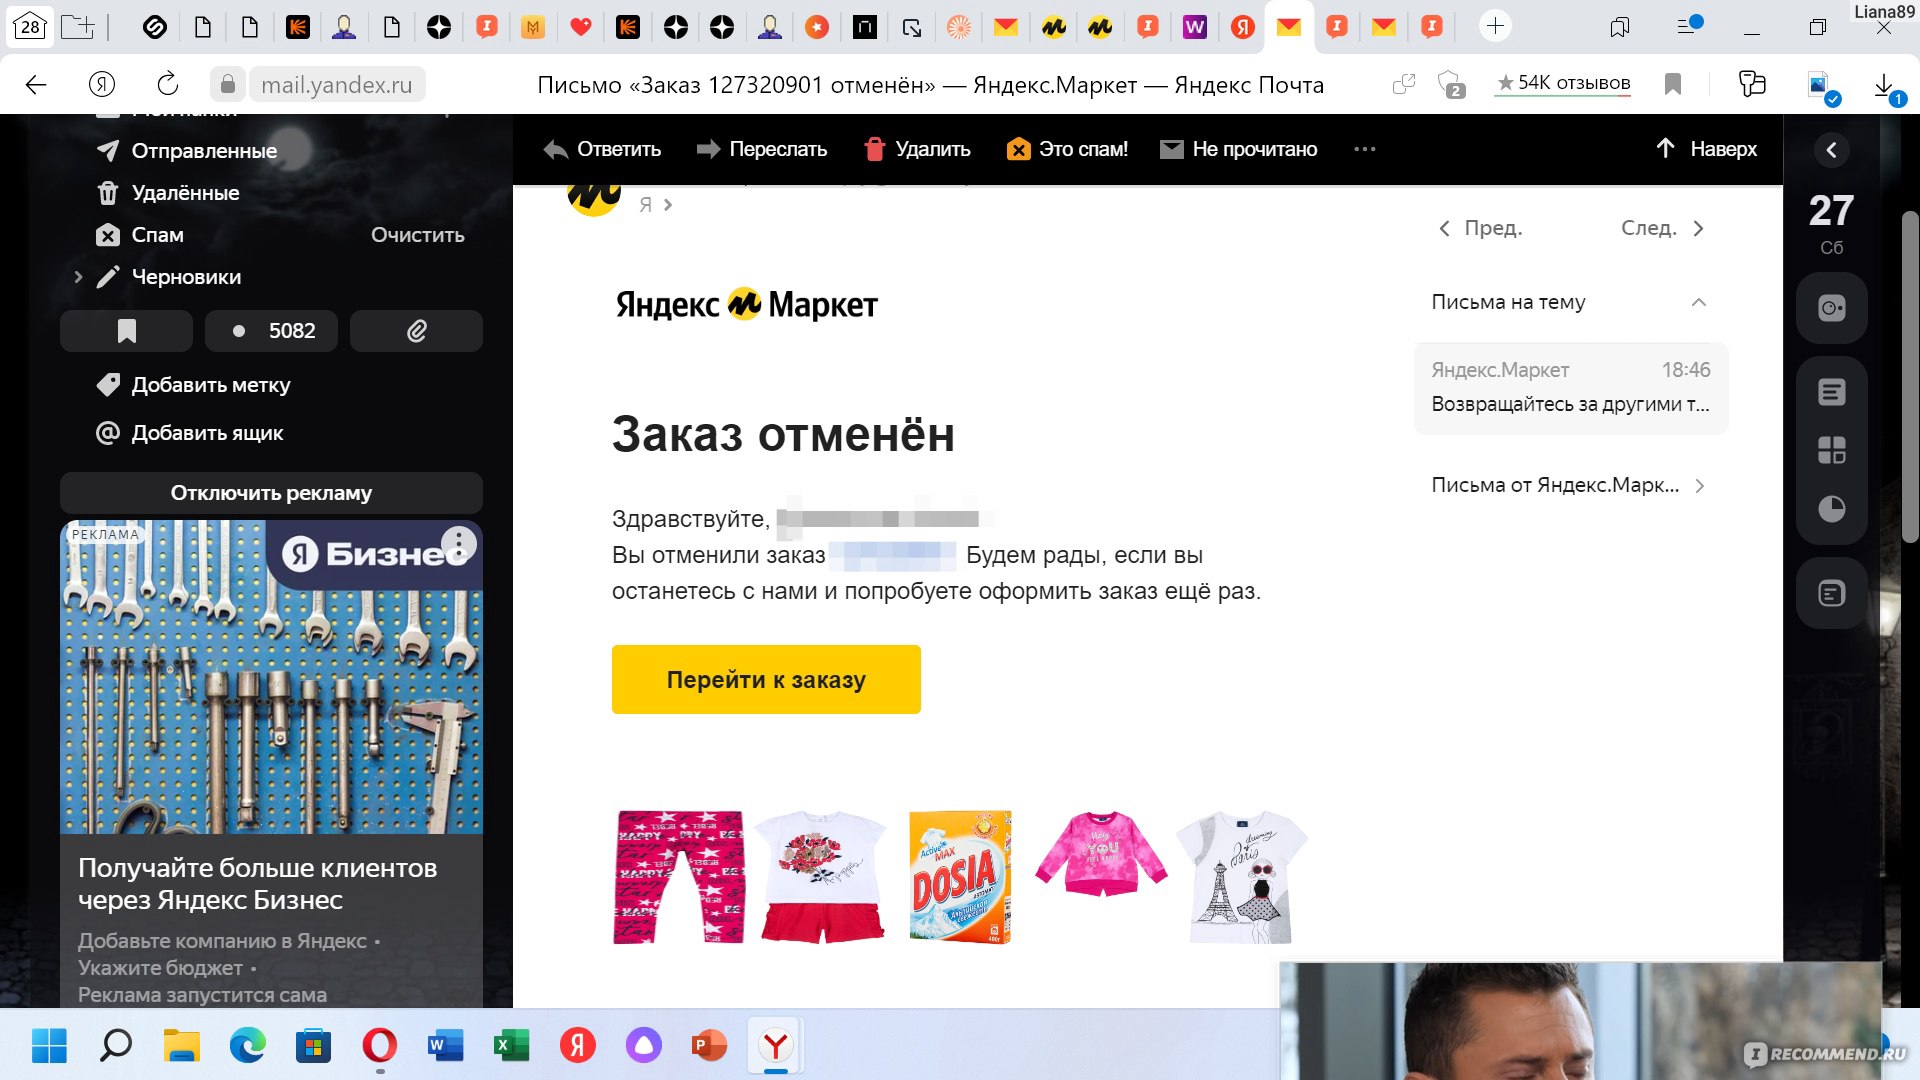Open the bottom list icon in right sidebar
Image resolution: width=1920 pixels, height=1080 pixels.
coord(1831,594)
